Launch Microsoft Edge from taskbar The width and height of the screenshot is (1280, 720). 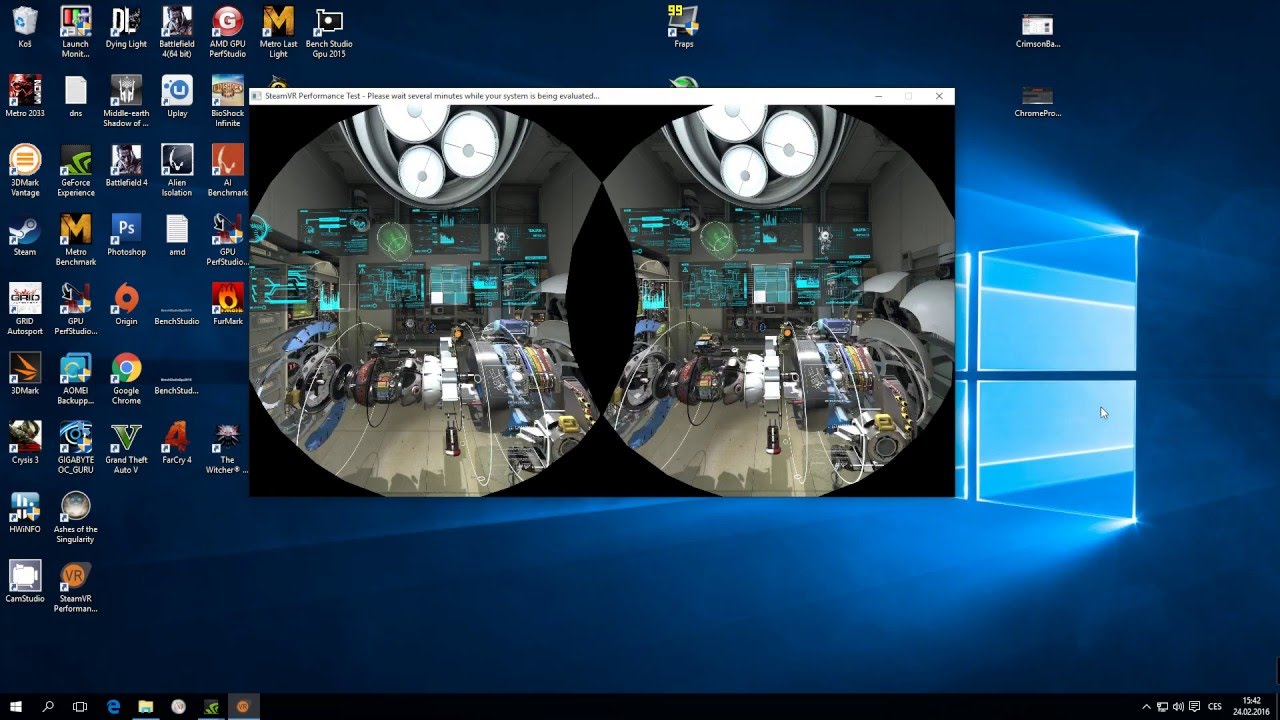tap(113, 706)
